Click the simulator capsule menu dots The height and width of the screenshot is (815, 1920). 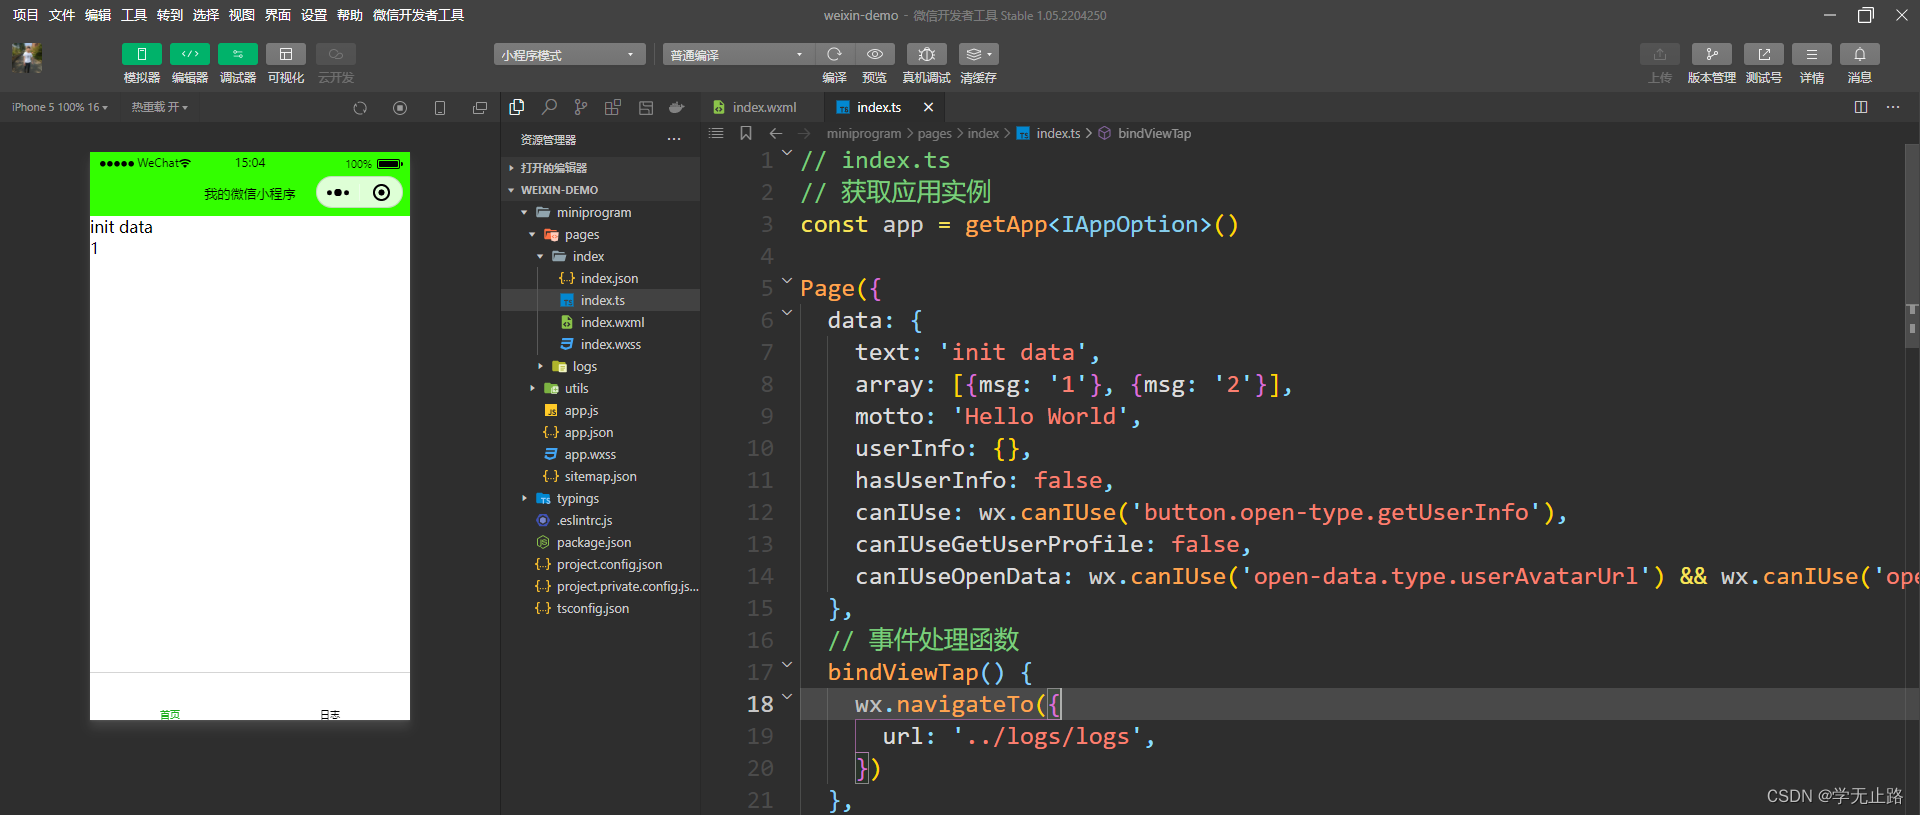coord(338,193)
